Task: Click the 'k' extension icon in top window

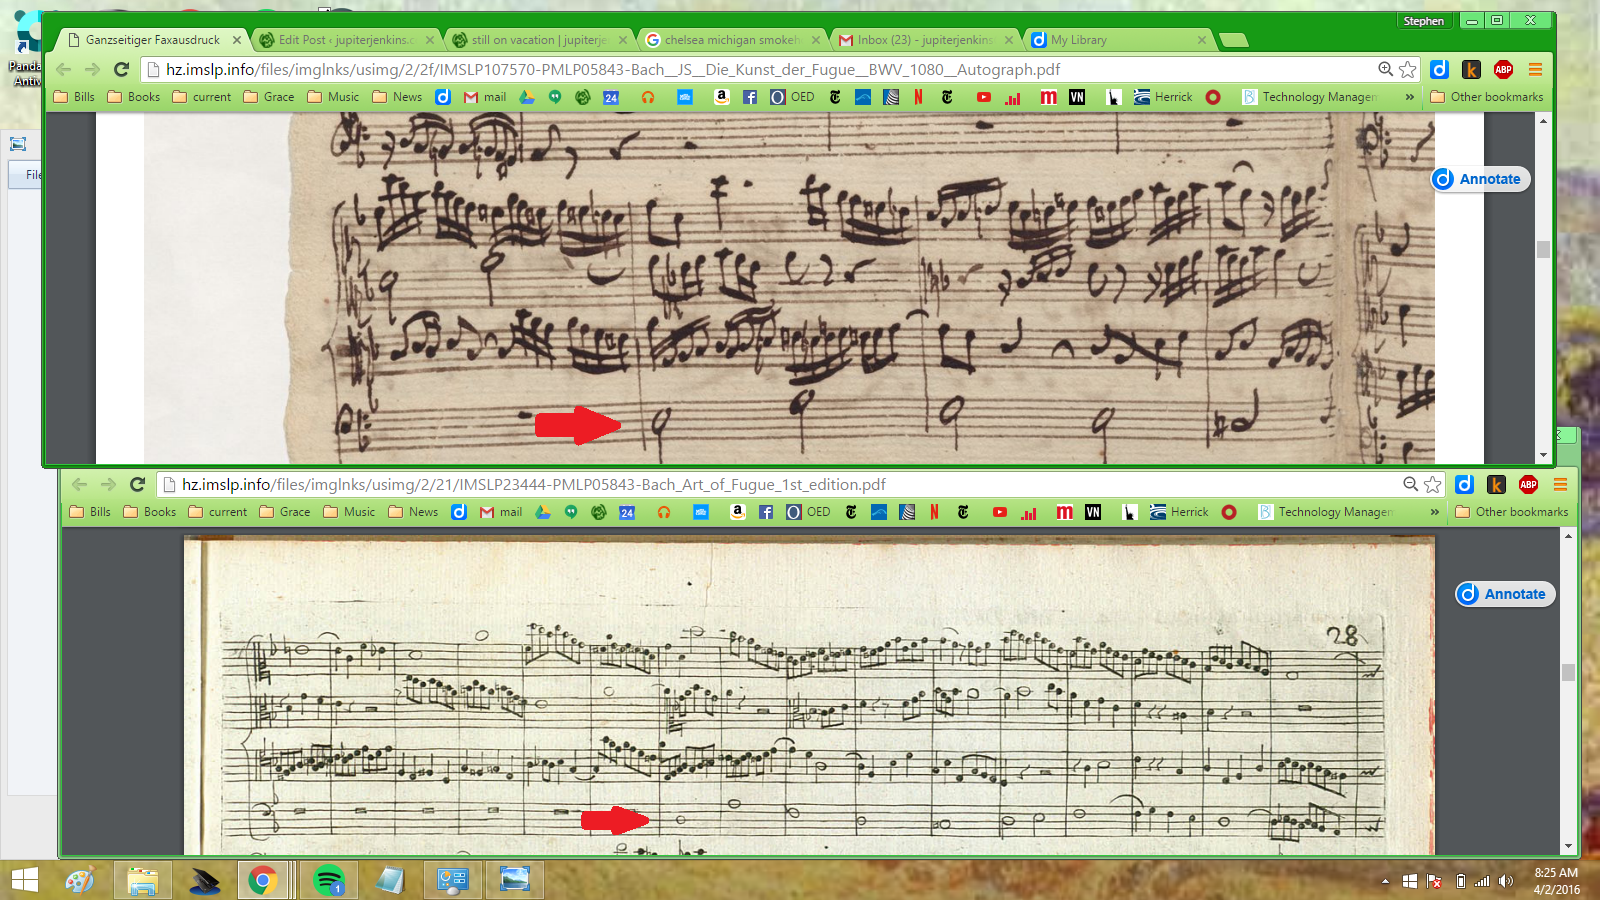Action: 1471,69
